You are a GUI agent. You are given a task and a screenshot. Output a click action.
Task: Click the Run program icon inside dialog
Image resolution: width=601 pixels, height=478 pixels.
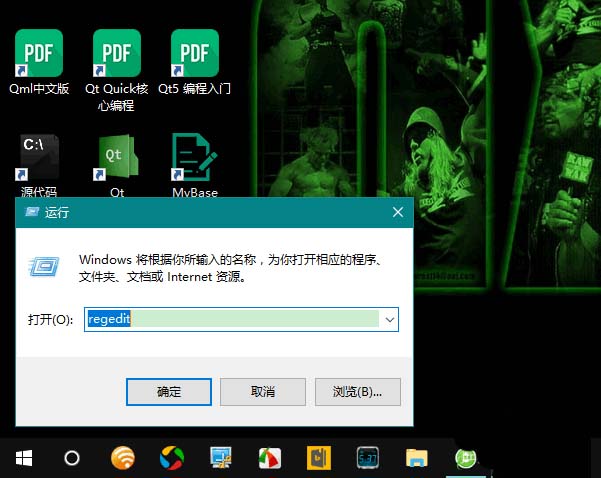pyautogui.click(x=44, y=267)
